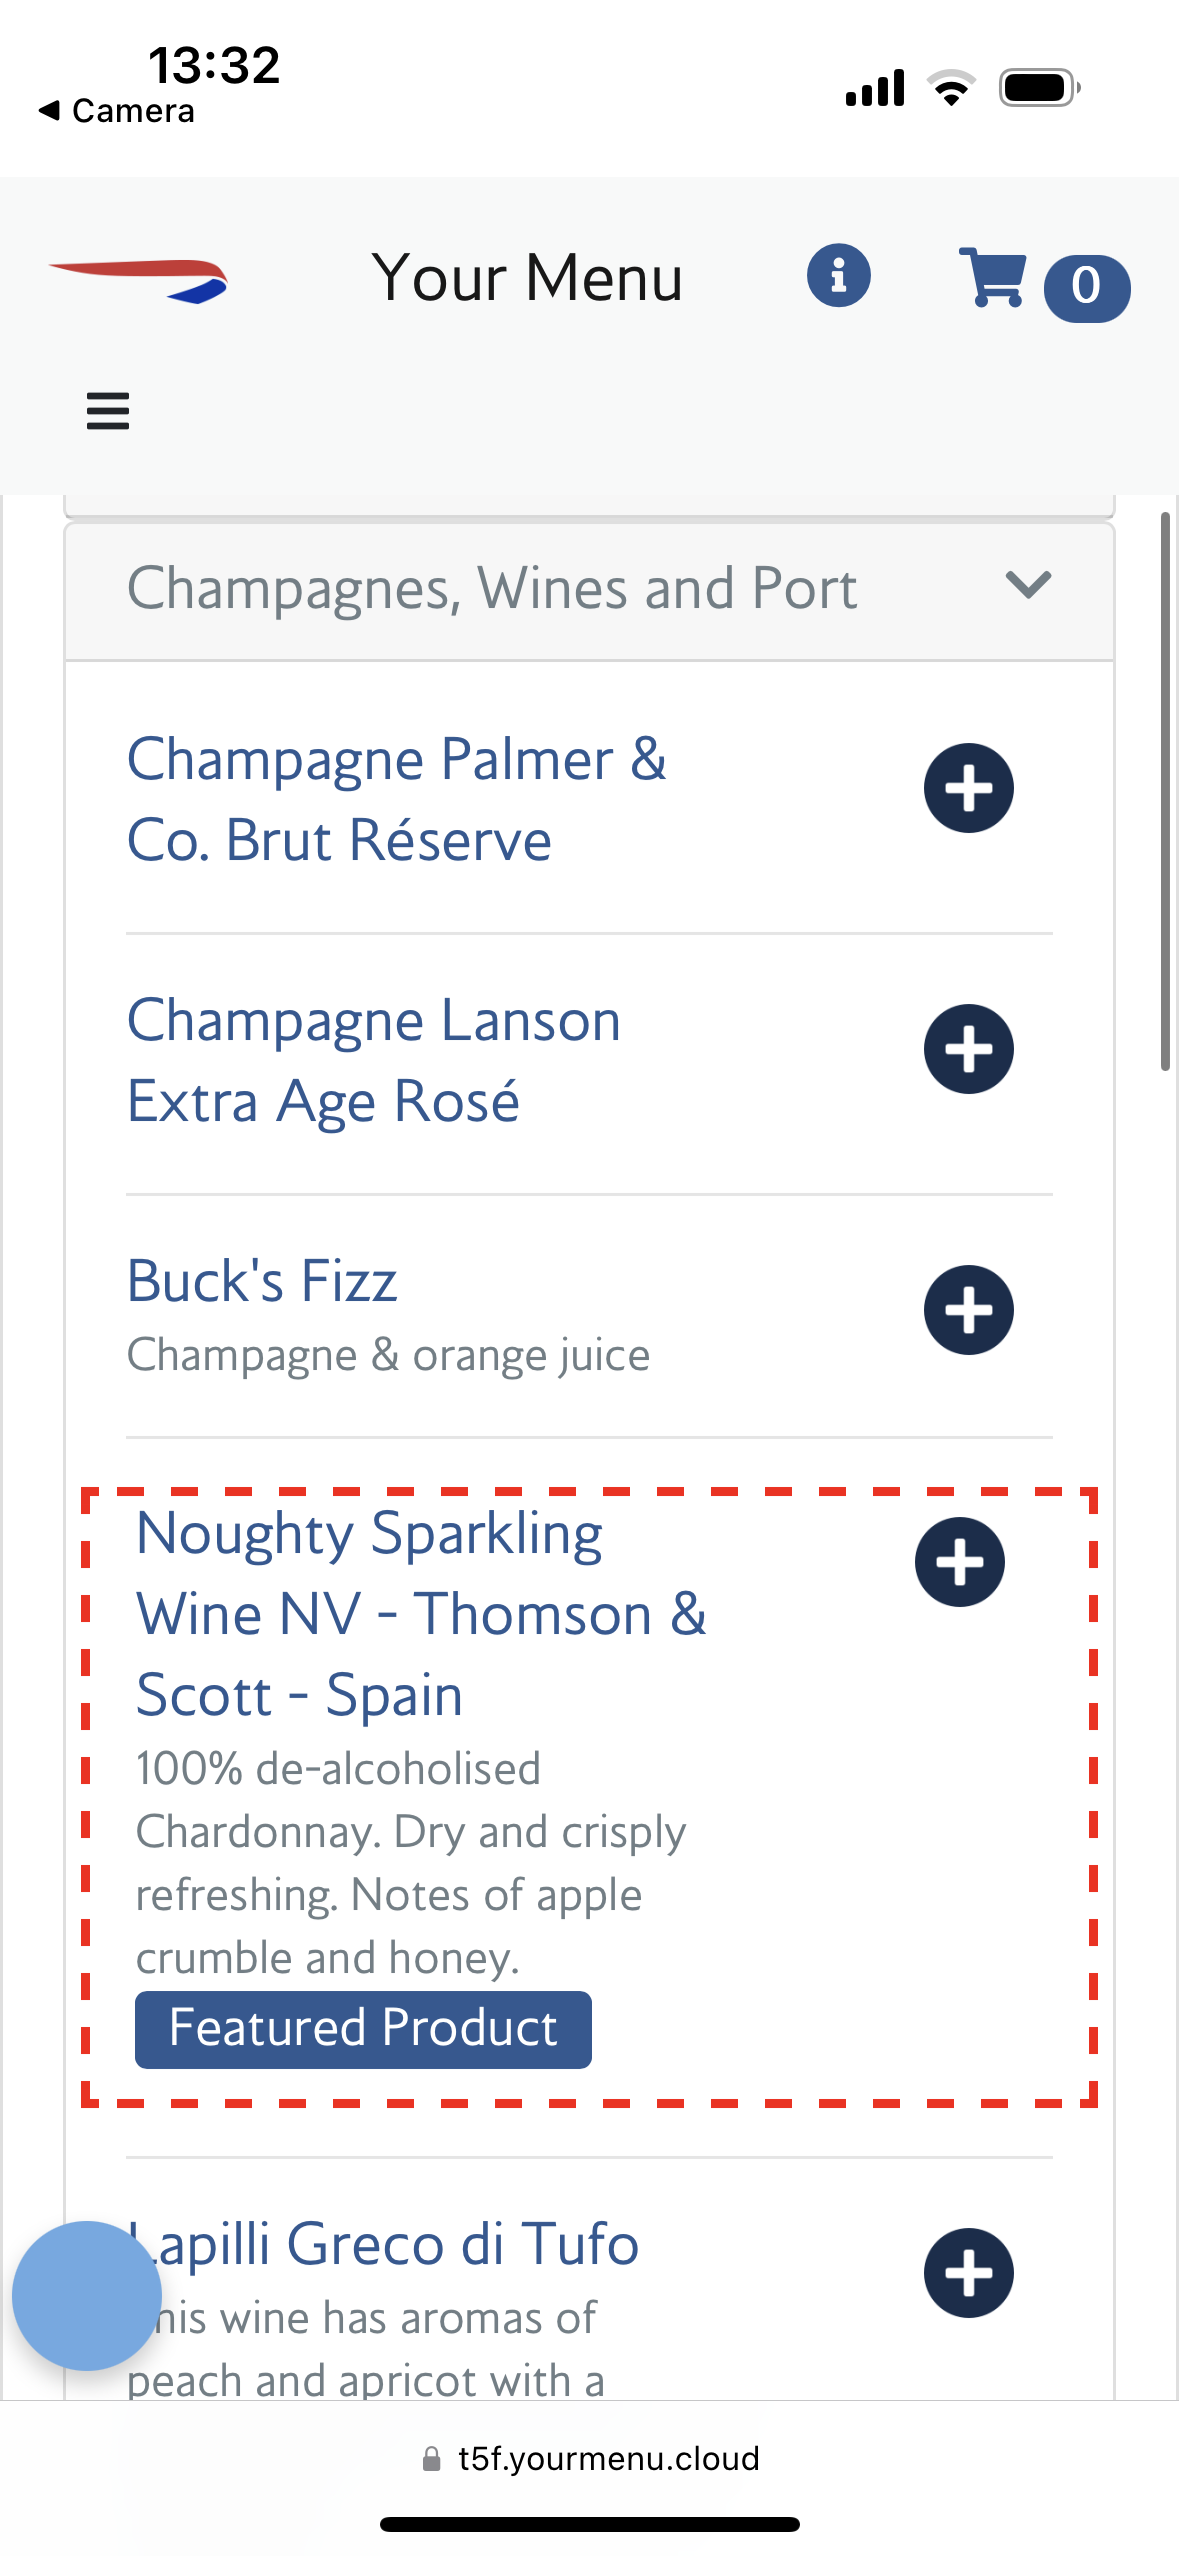Image resolution: width=1179 pixels, height=2556 pixels.
Task: Select the Champagnes, Wines and Port section header
Action: (x=492, y=589)
